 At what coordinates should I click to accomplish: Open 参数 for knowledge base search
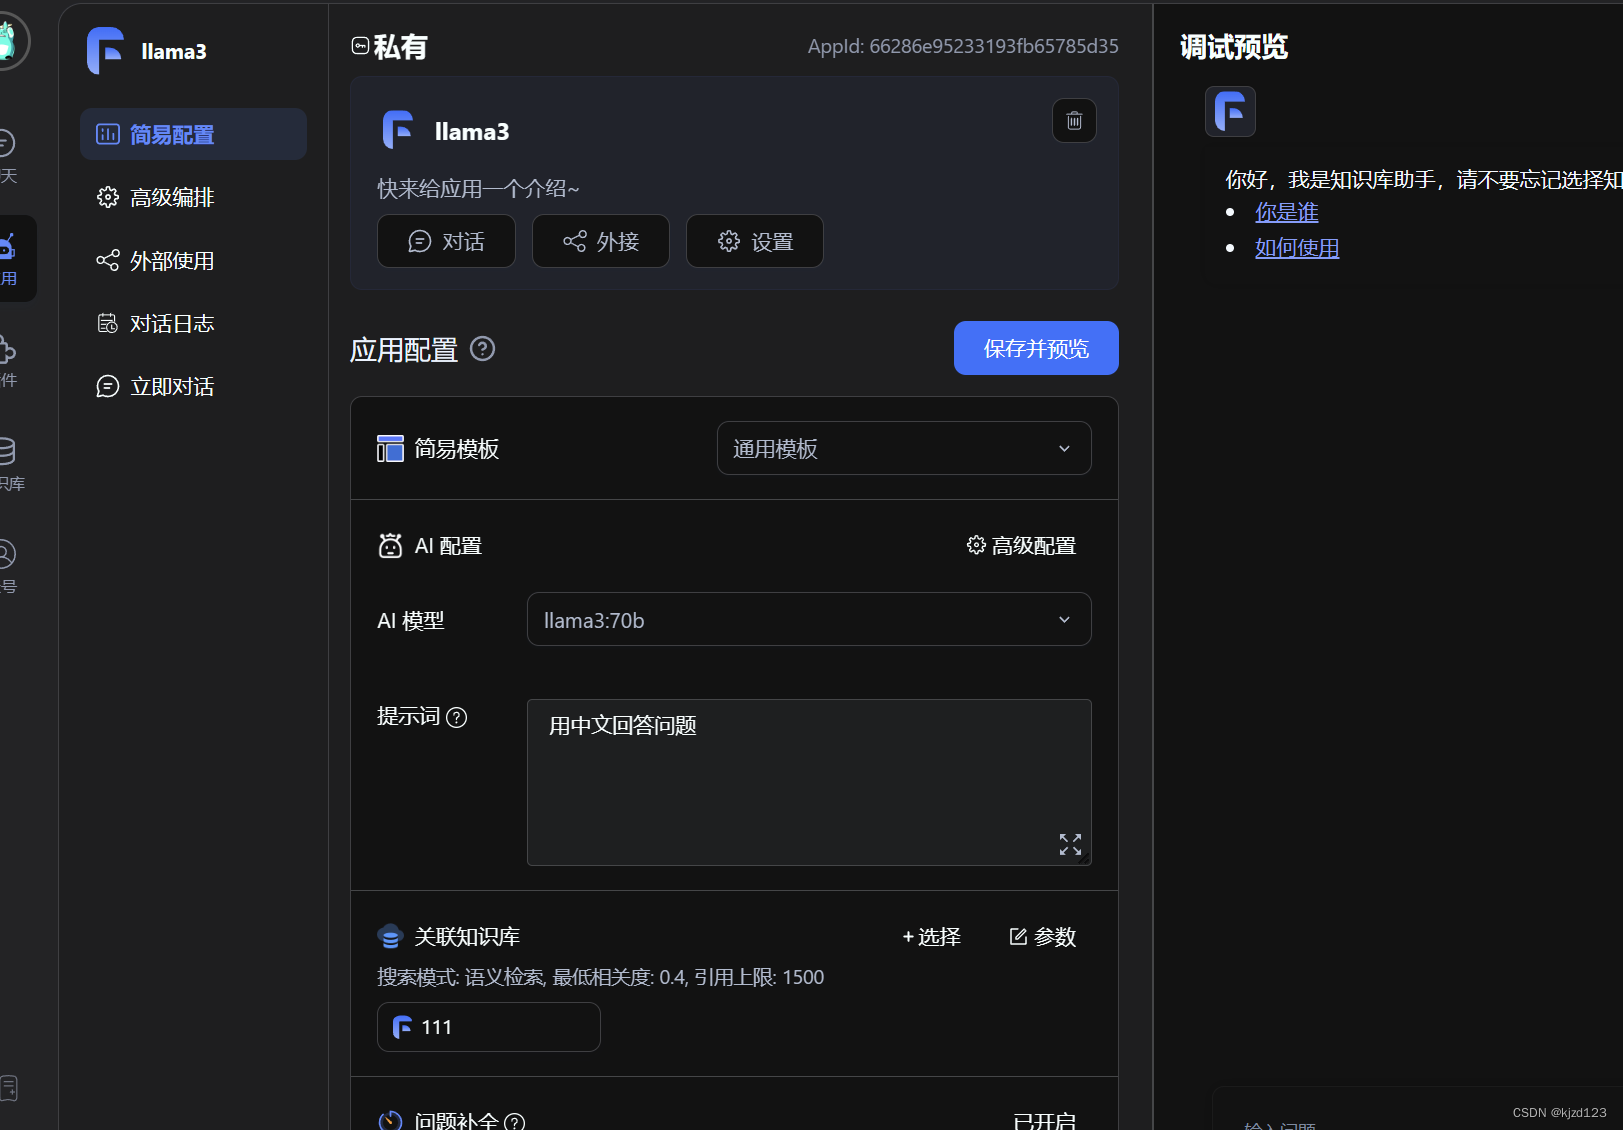[1043, 936]
